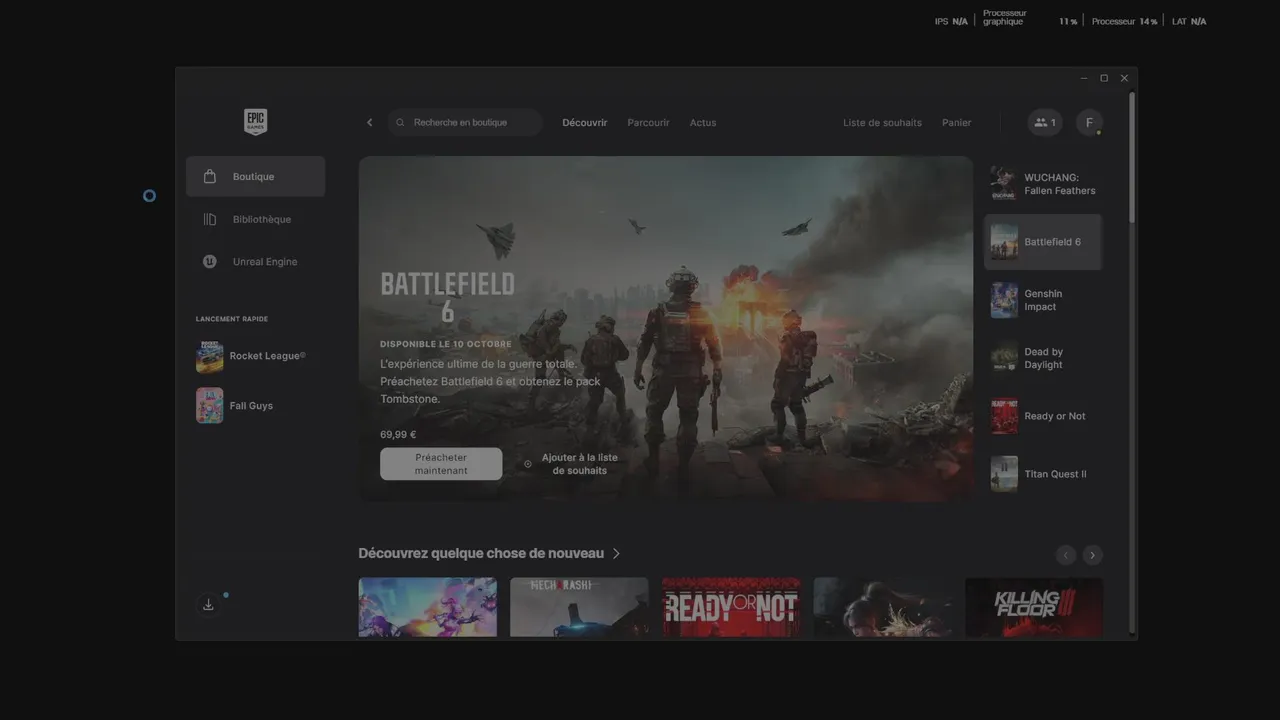Switch to the Parcourir tab
Screen dimensions: 1280x720
(x=648, y=123)
